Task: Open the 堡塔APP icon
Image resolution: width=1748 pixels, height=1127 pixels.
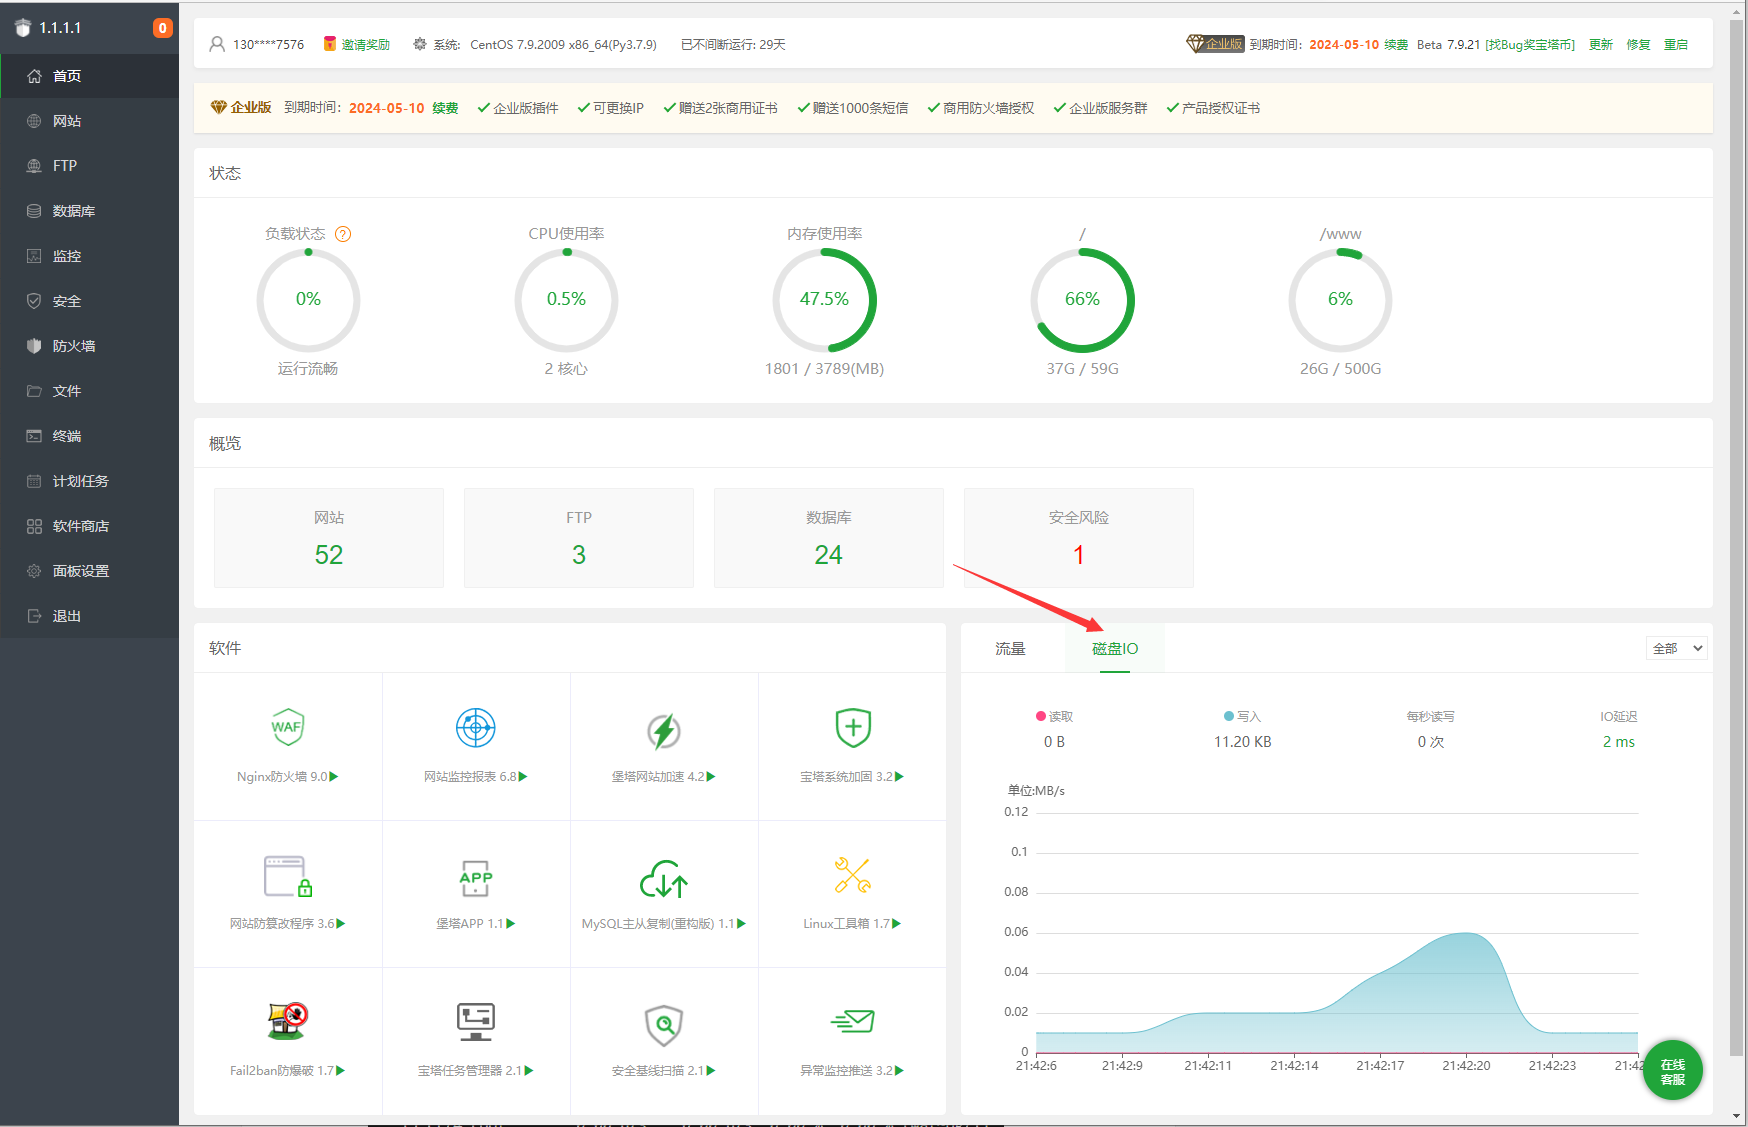Action: coord(475,878)
